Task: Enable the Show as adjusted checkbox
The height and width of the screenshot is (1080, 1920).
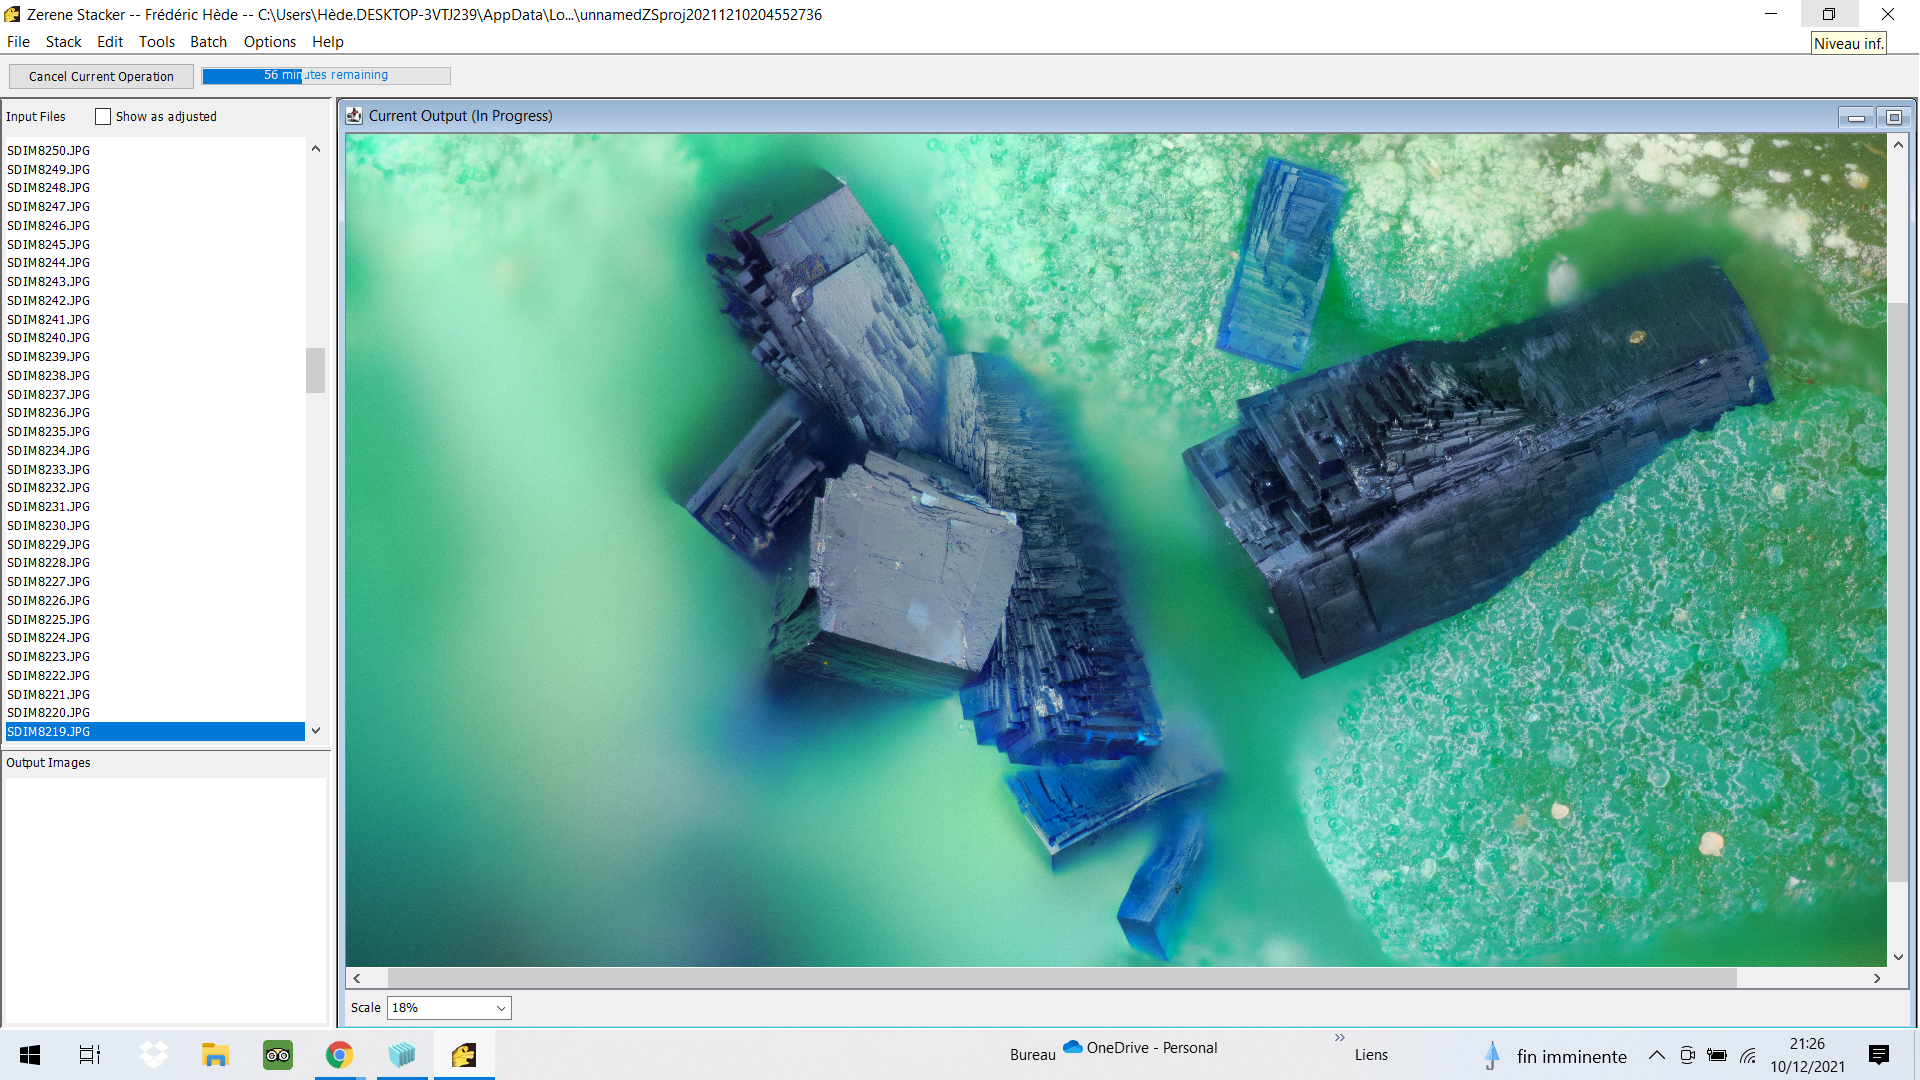Action: click(103, 117)
